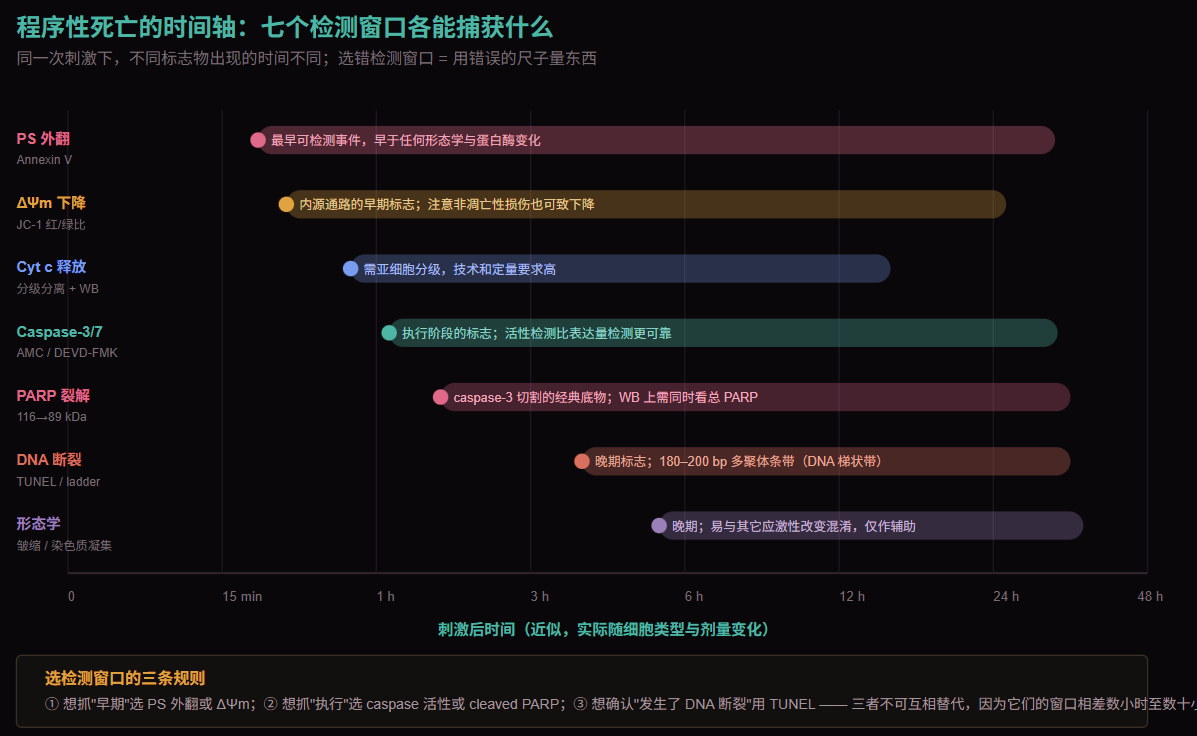Click the rules text starting ① 想抓"早期"
Viewport: 1197px width, 736px height.
point(620,704)
